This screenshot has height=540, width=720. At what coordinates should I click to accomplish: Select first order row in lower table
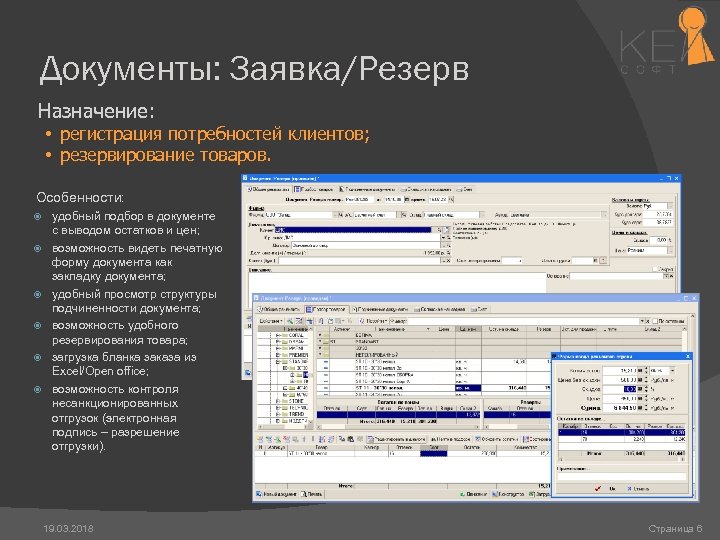(403, 454)
